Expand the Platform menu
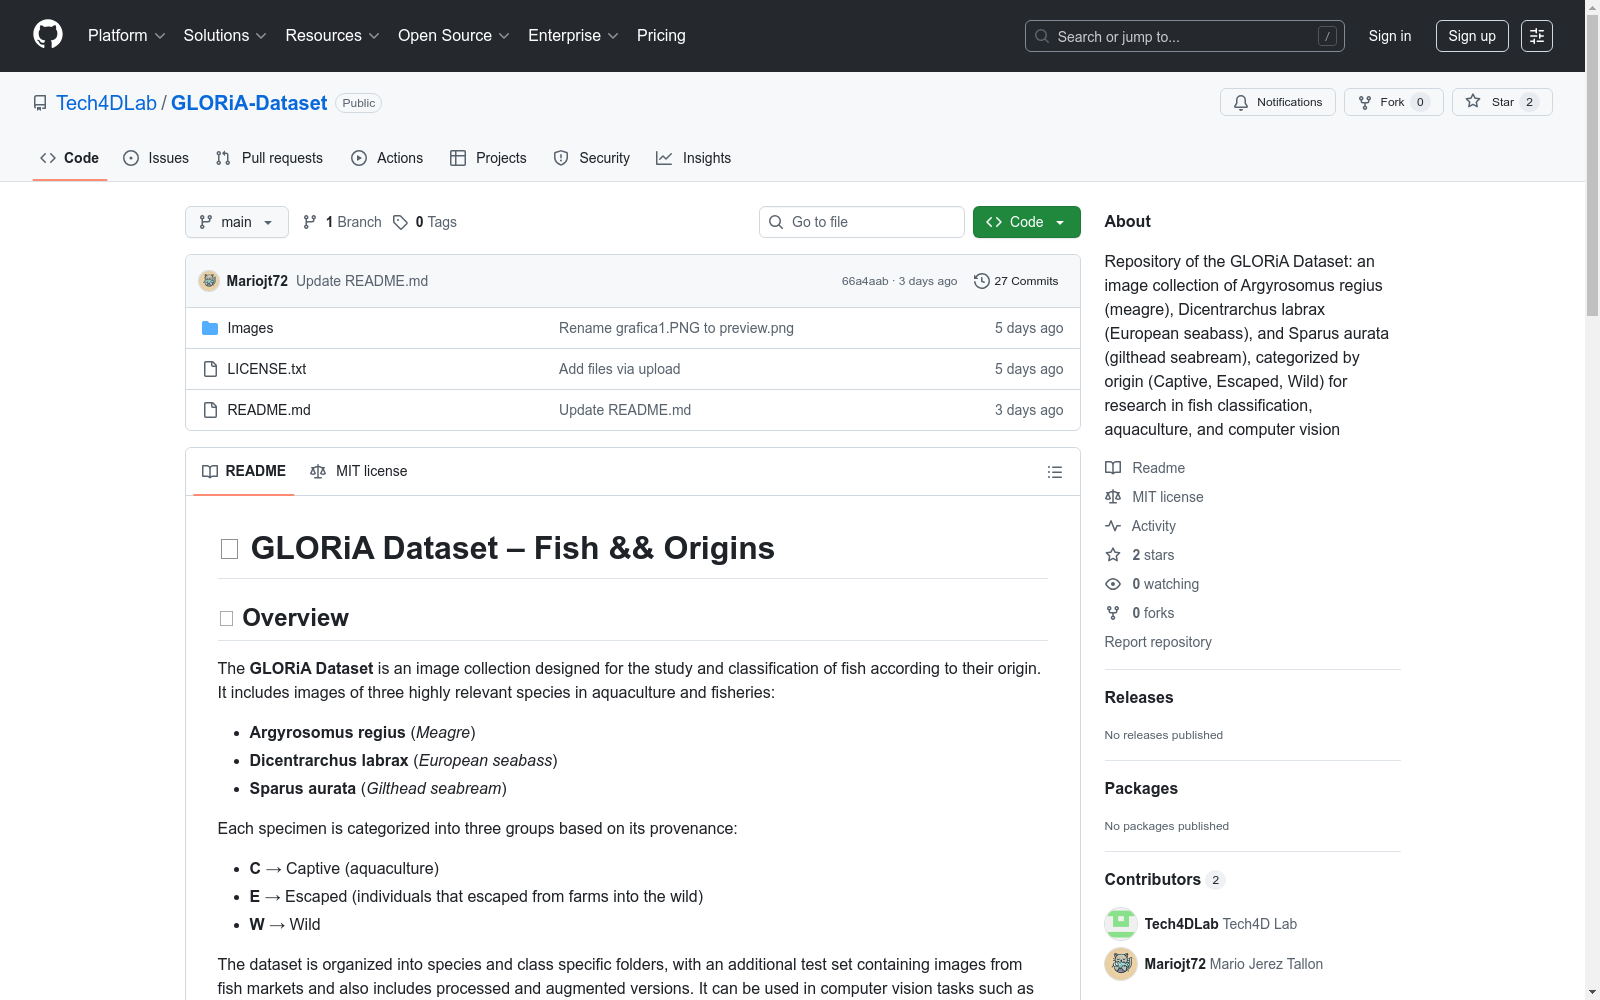 coord(127,36)
